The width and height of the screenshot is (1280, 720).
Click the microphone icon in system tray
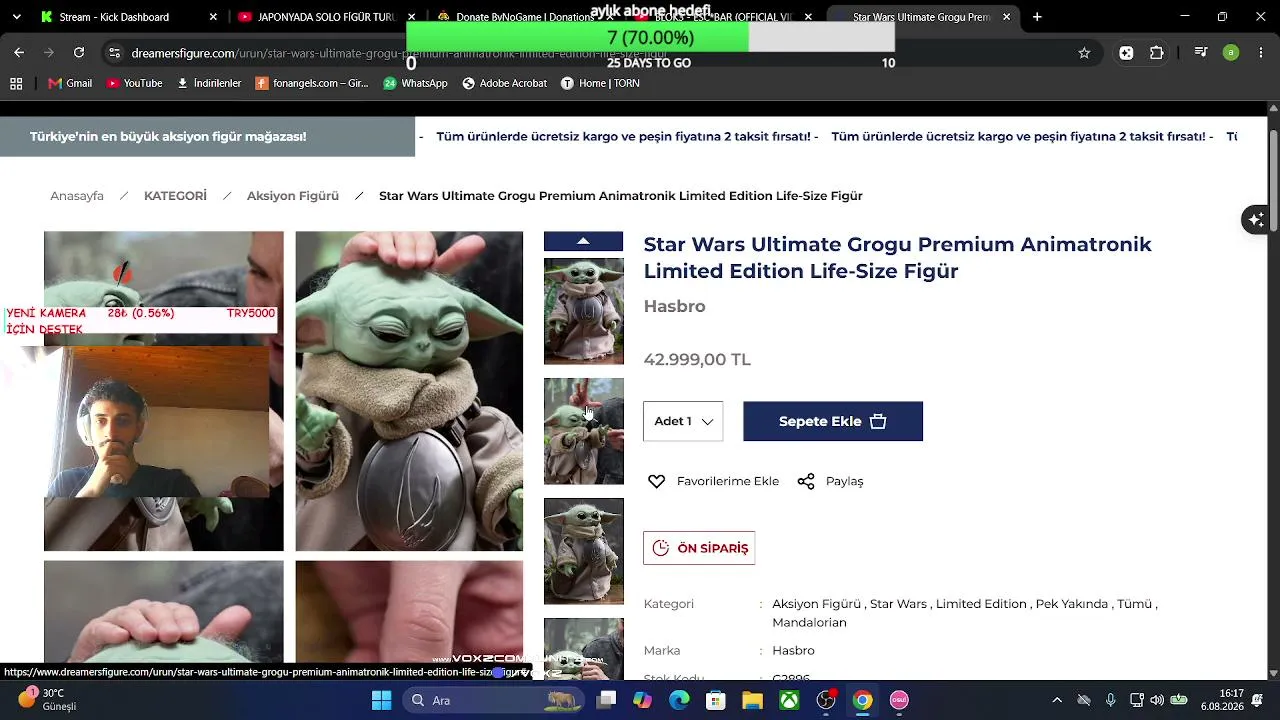pos(1110,700)
